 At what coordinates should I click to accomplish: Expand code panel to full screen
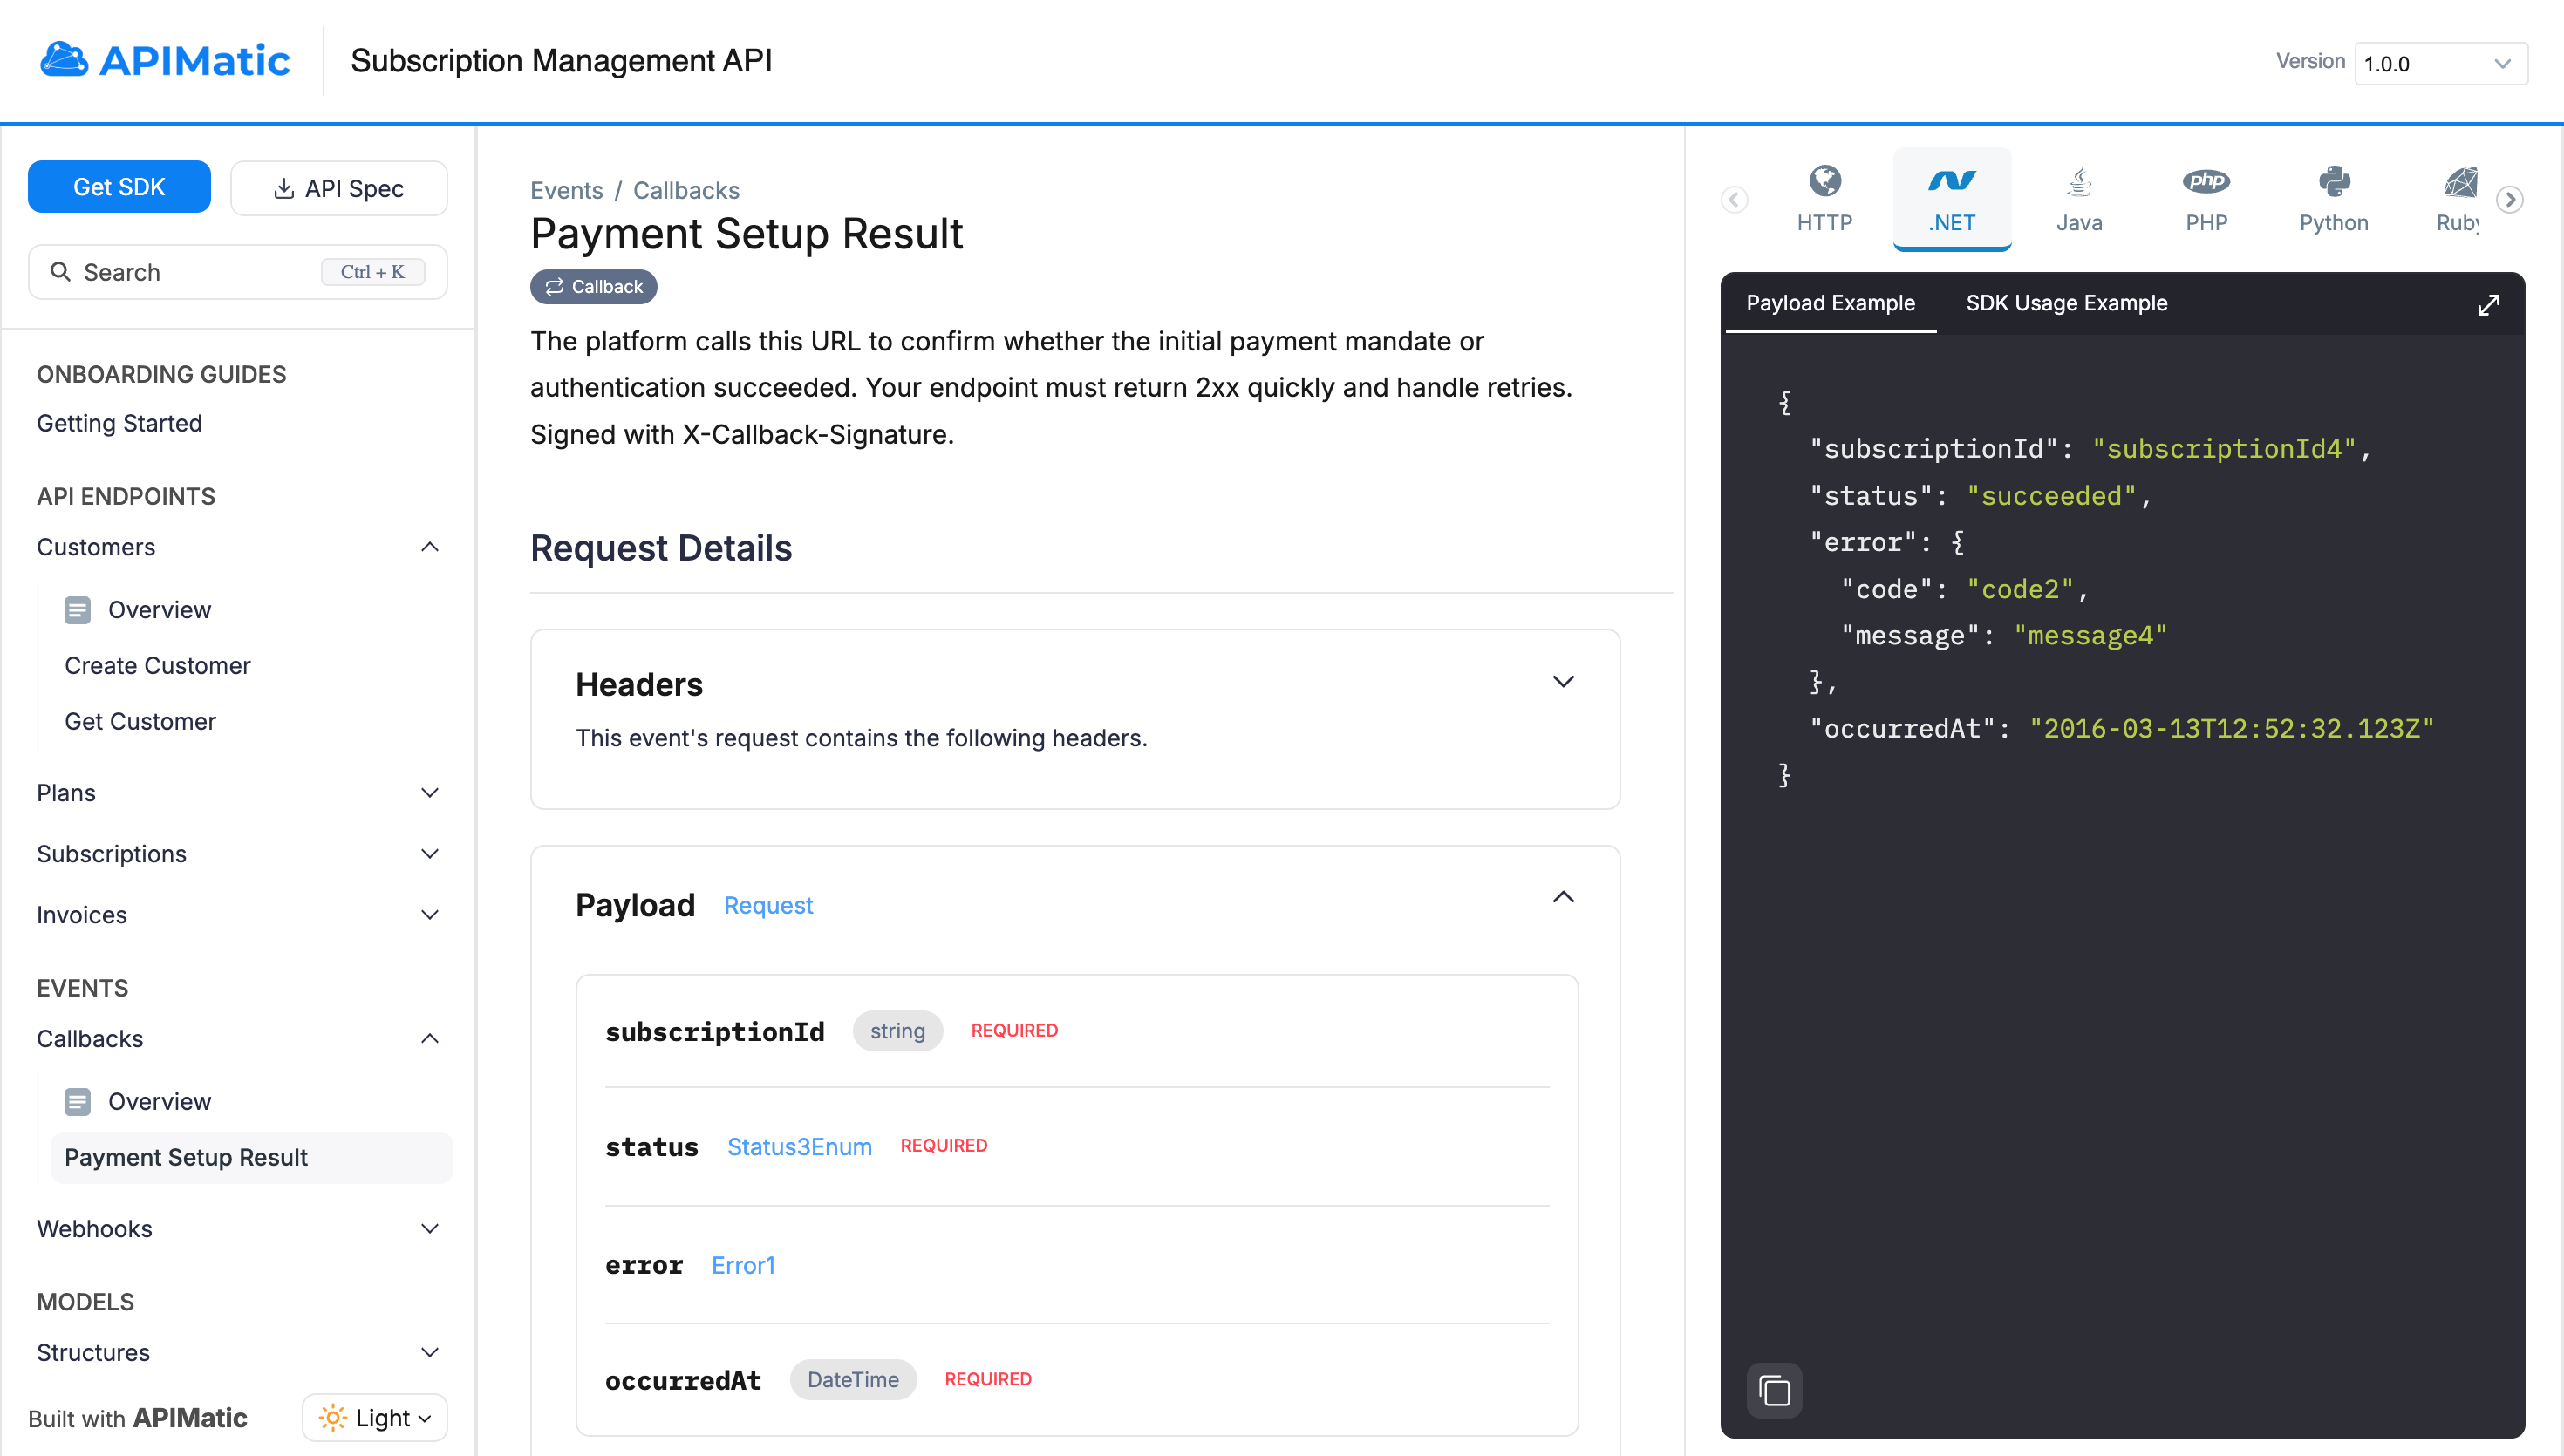pyautogui.click(x=2488, y=304)
